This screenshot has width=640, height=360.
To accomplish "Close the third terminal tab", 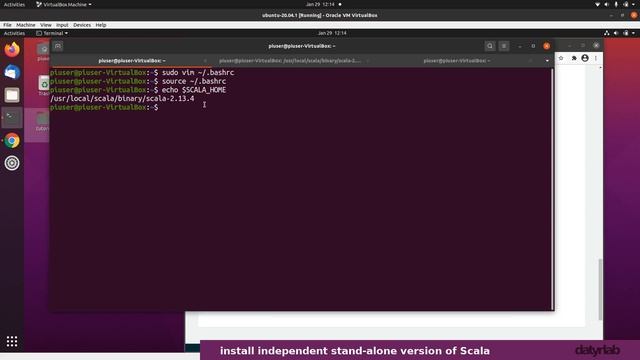I will (530, 61).
